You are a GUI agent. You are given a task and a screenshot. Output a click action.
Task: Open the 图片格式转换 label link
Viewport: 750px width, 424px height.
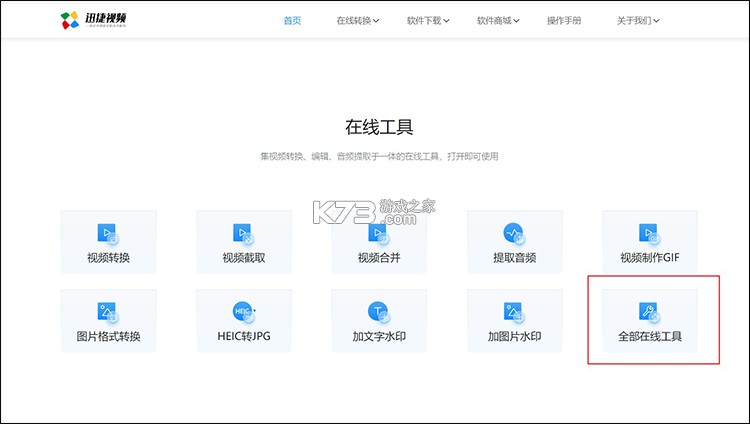108,336
